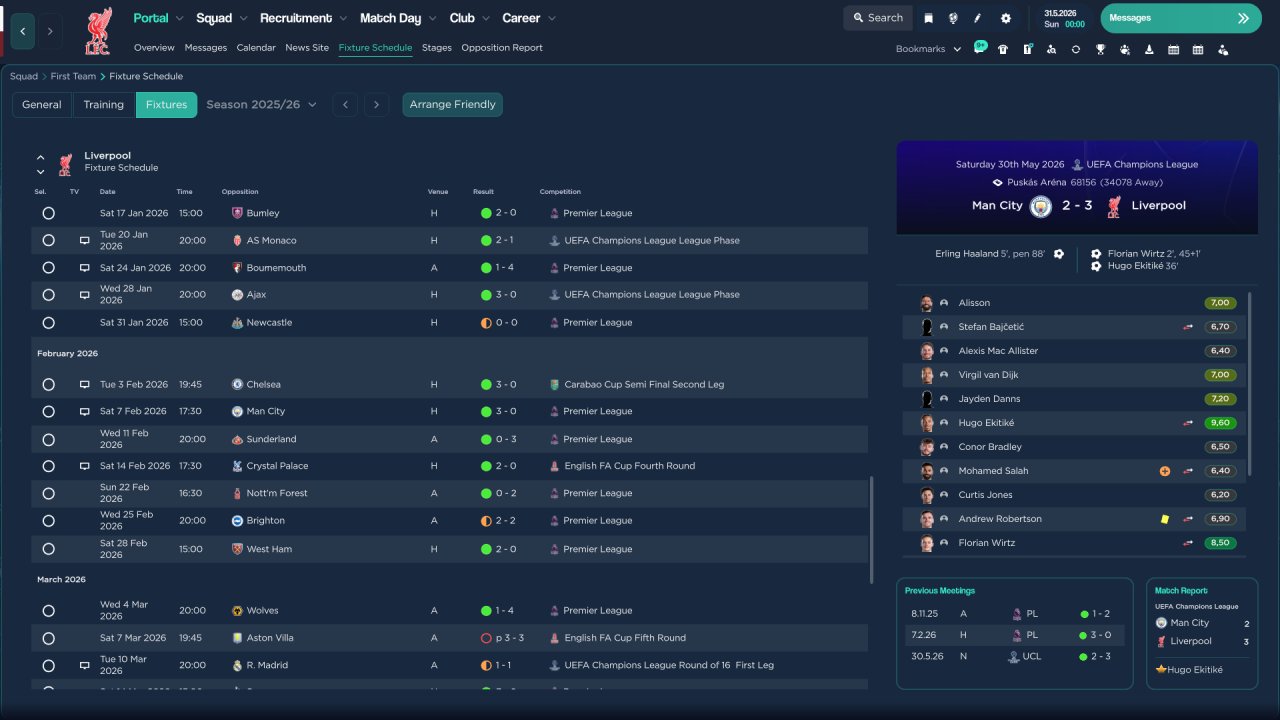Click the Messages continue button
Screen dimensions: 1280x720
[x=1181, y=18]
